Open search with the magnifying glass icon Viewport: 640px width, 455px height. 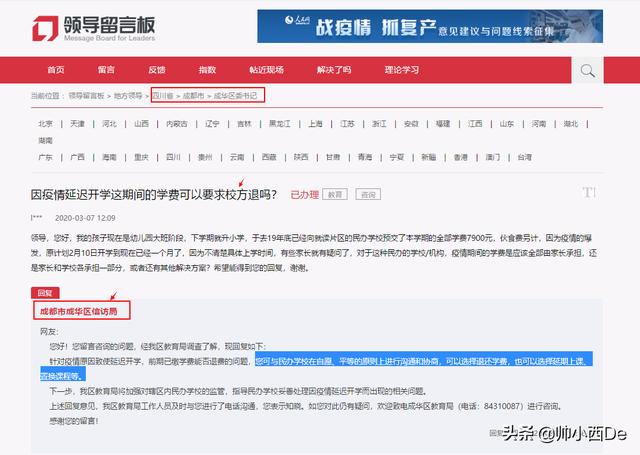(588, 70)
